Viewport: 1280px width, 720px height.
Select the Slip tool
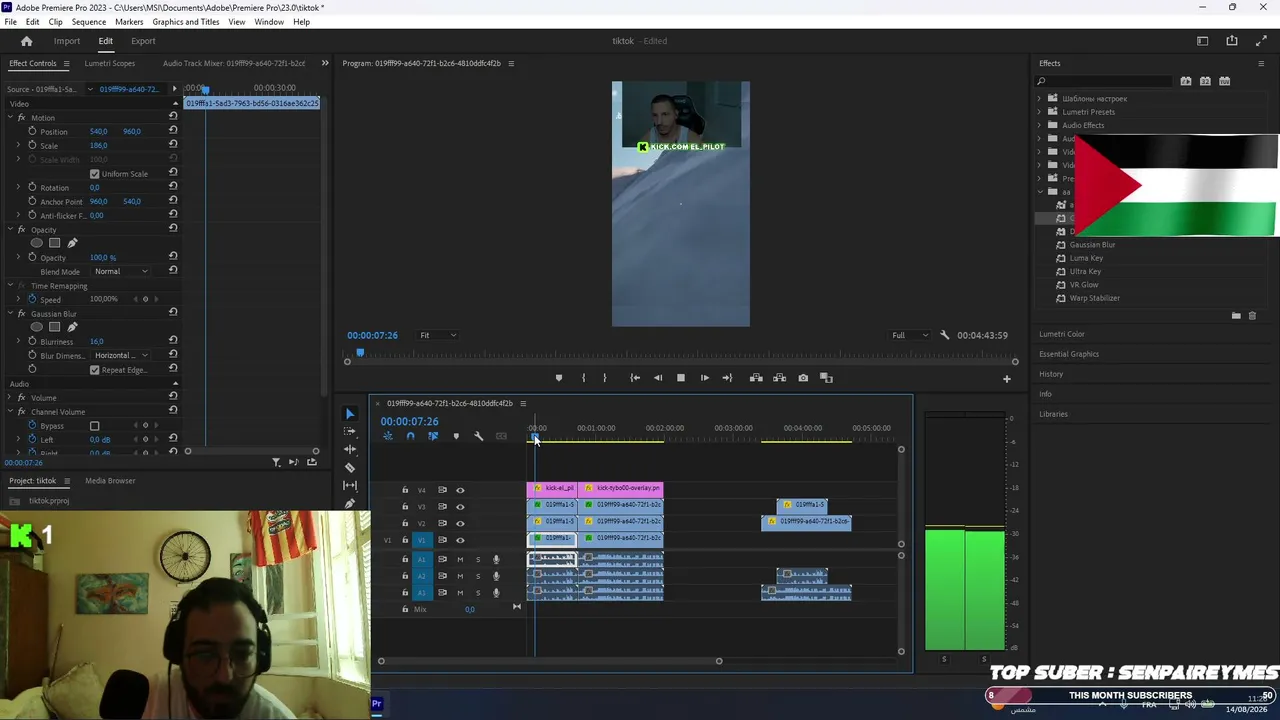pyautogui.click(x=349, y=486)
